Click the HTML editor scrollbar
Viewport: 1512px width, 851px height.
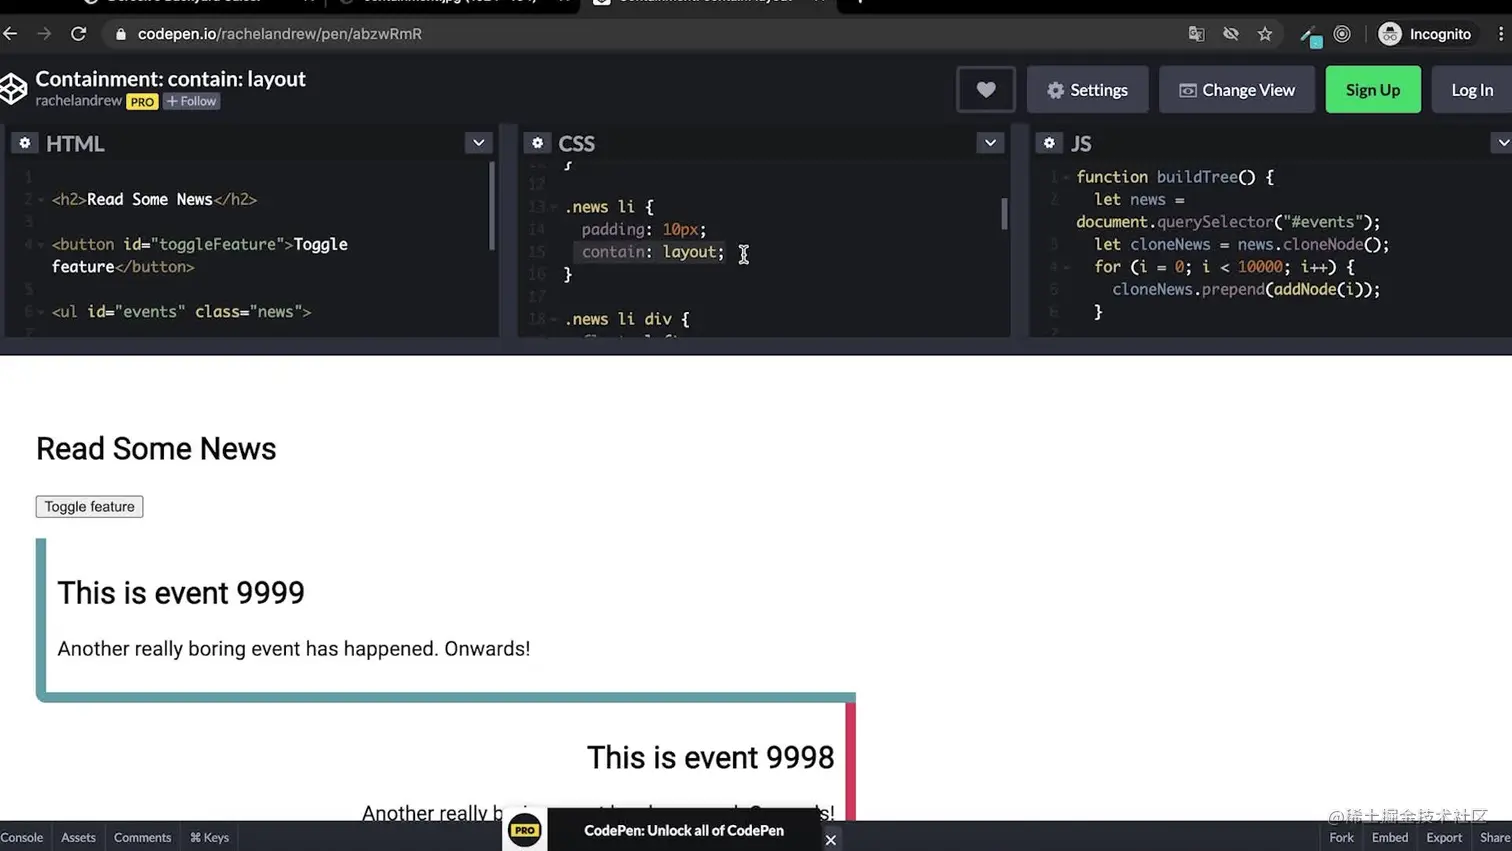[x=491, y=206]
